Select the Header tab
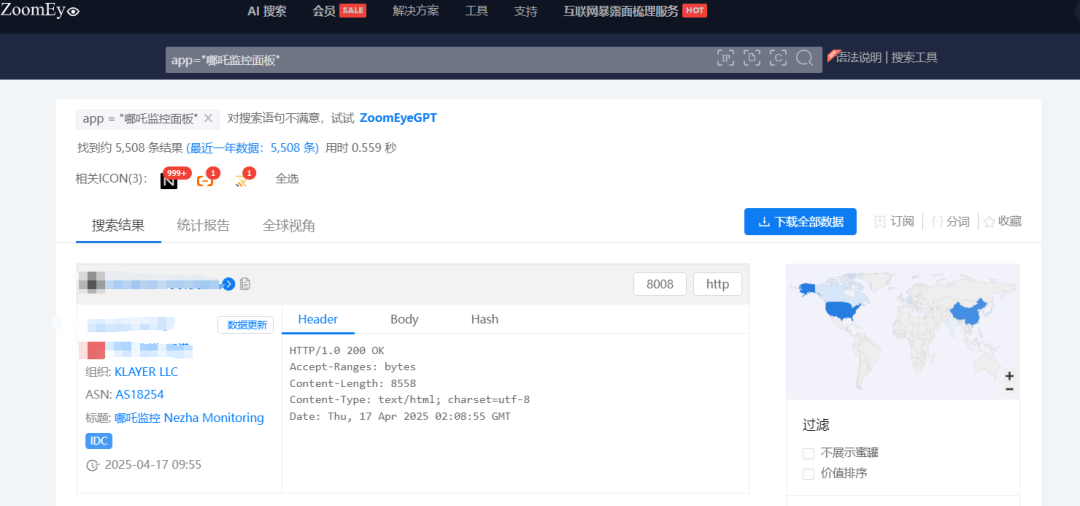This screenshot has height=506, width=1080. pyautogui.click(x=318, y=319)
